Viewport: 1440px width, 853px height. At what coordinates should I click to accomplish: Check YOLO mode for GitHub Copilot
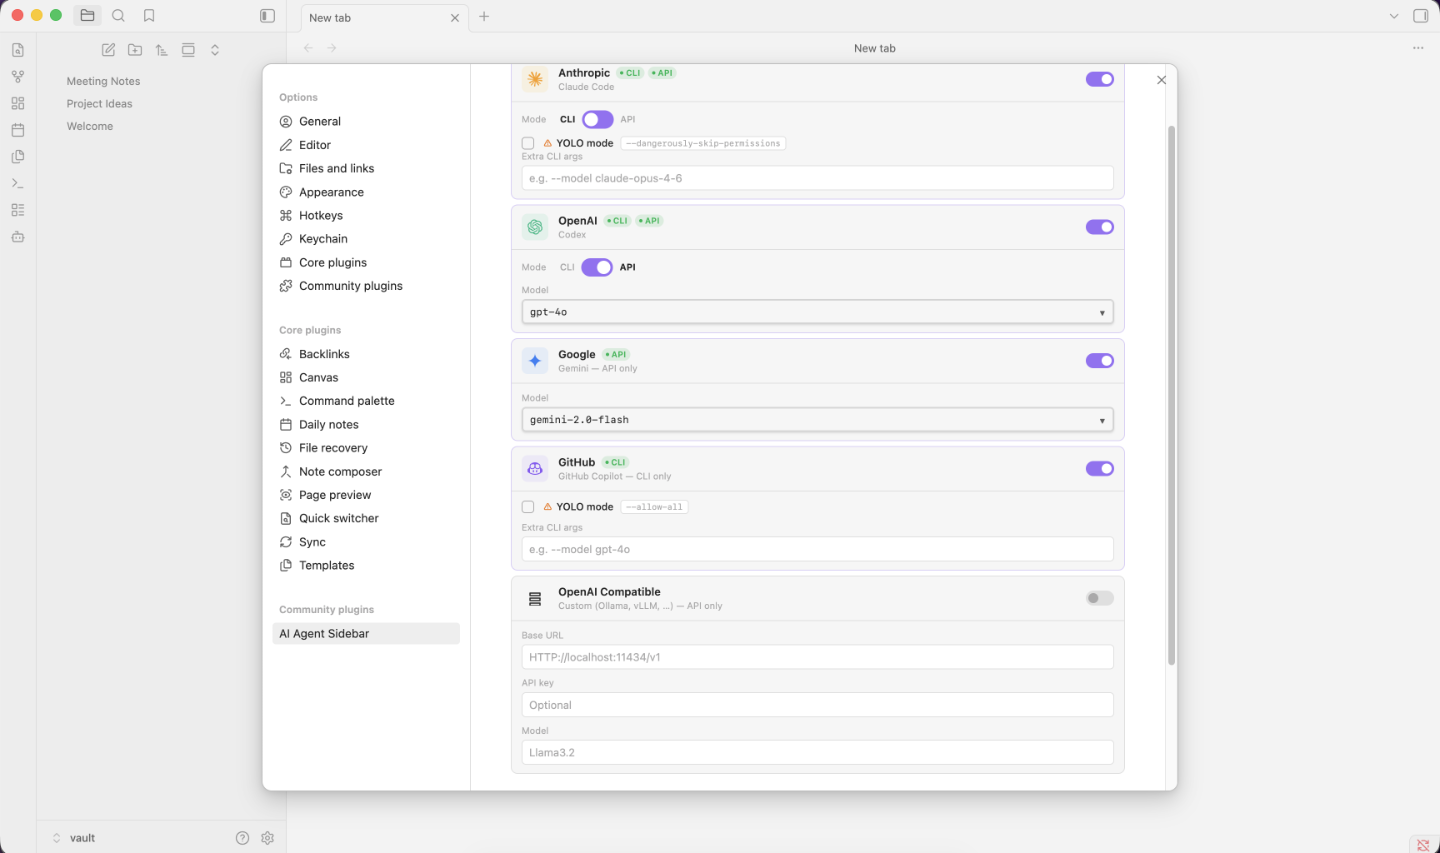point(527,506)
